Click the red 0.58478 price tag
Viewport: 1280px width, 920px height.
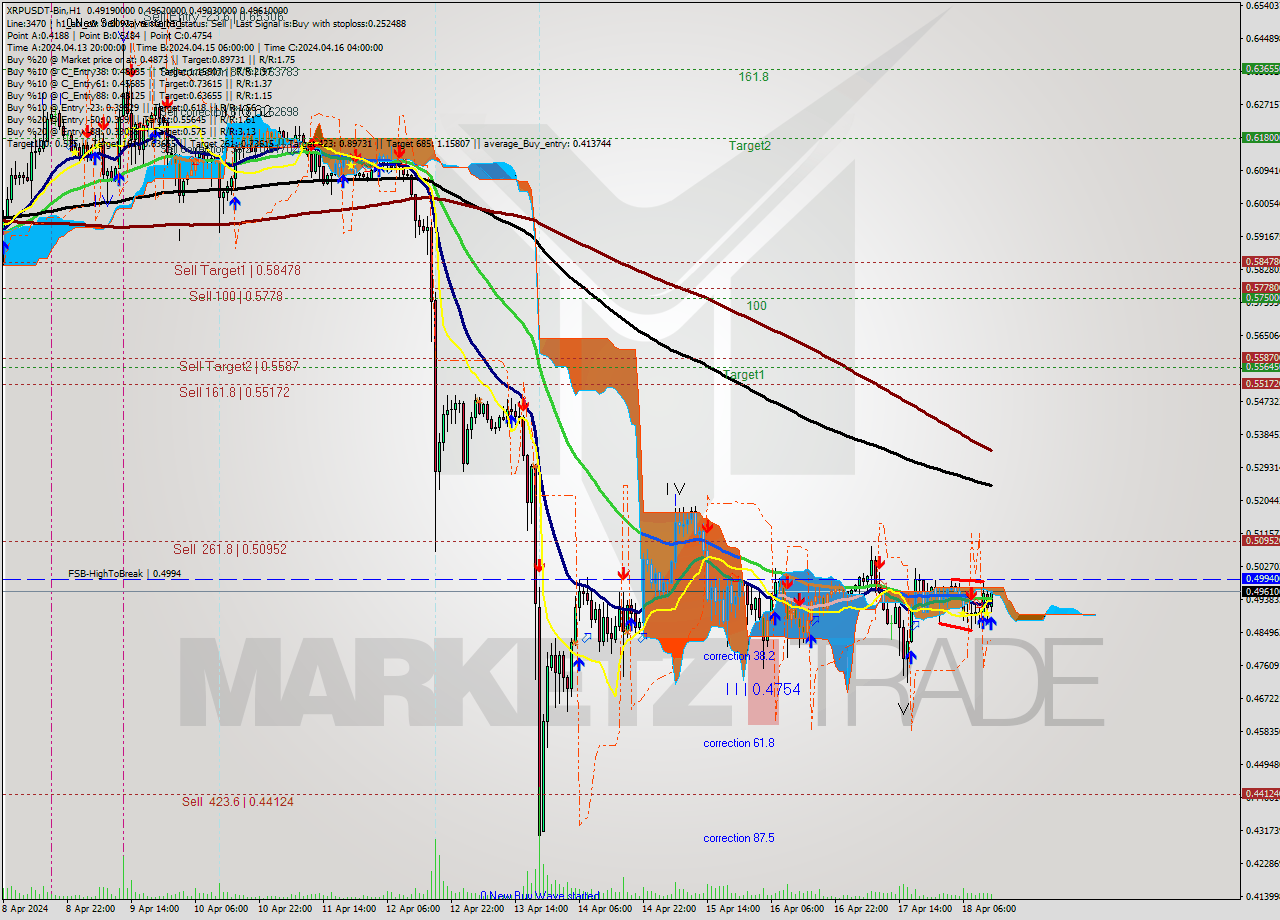tap(1260, 262)
